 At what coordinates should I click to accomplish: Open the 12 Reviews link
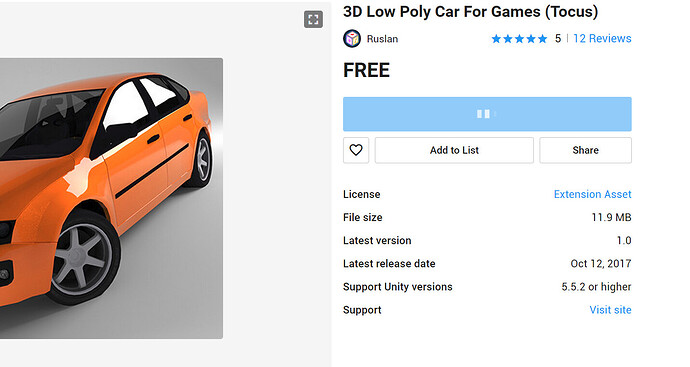click(602, 38)
